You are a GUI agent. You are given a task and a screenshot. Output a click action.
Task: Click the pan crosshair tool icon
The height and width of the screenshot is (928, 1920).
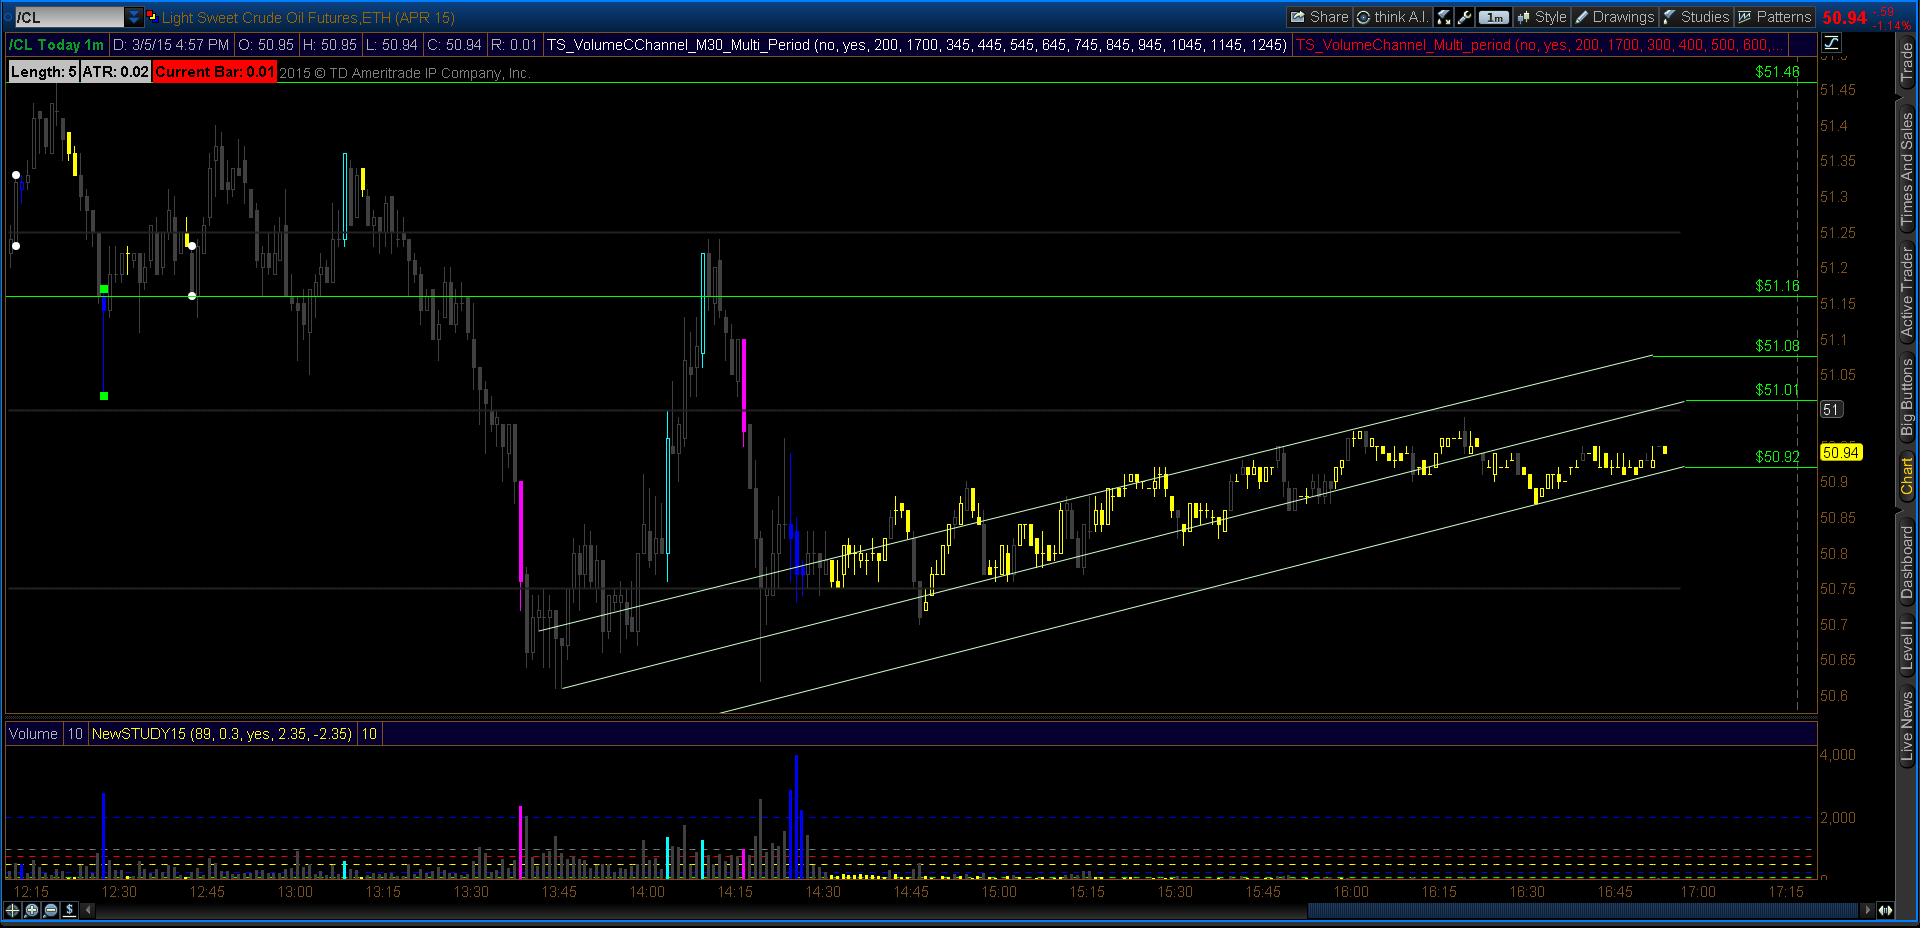(13, 910)
